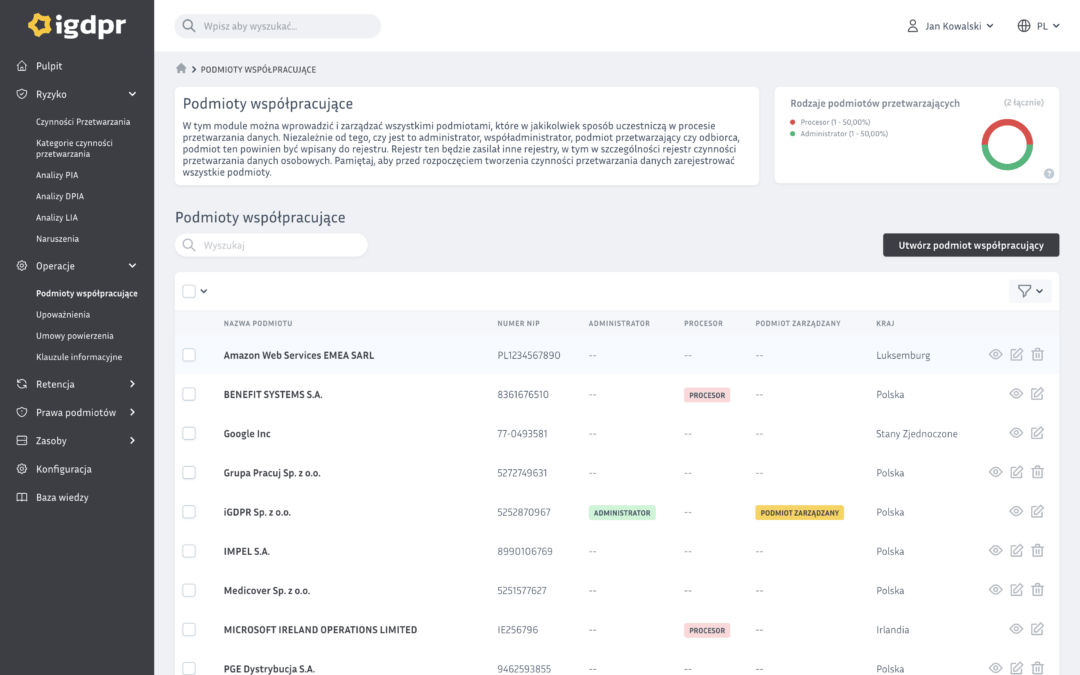
Task: Delete Medicover Sp. z o.o. entry
Action: 1037,590
